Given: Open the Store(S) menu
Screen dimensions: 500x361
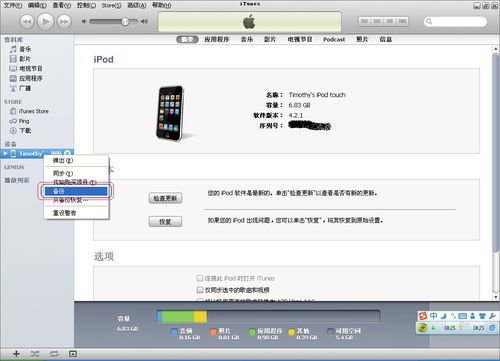Looking at the screenshot, I should 111,5.
